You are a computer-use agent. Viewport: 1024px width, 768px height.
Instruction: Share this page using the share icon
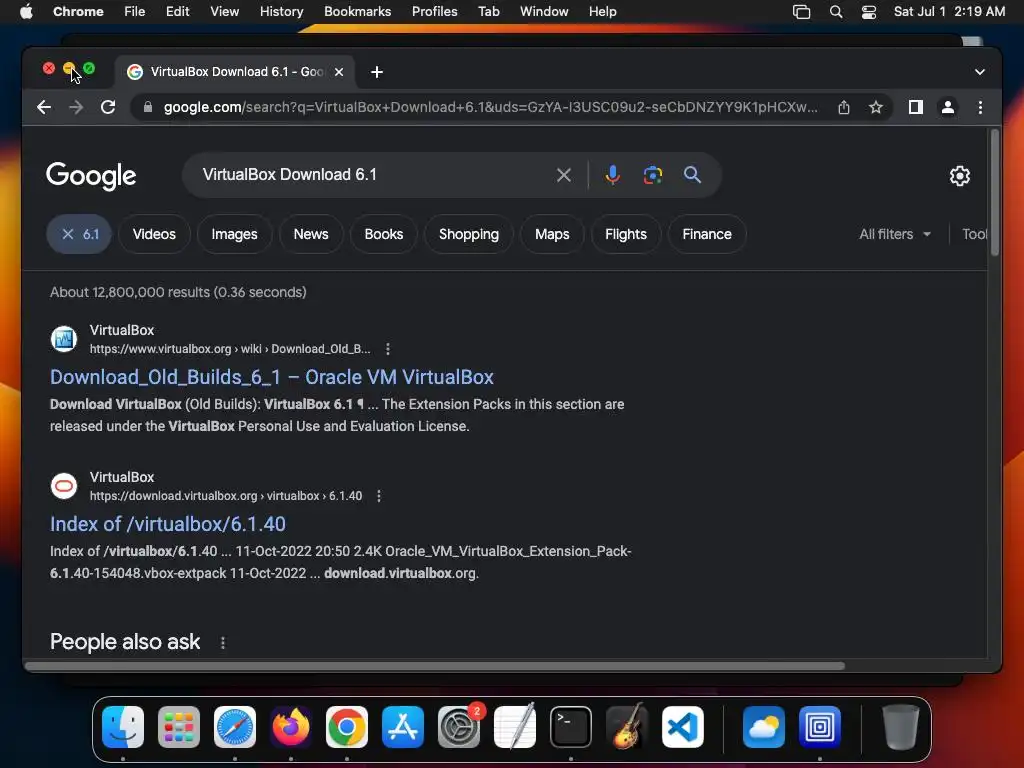click(844, 107)
